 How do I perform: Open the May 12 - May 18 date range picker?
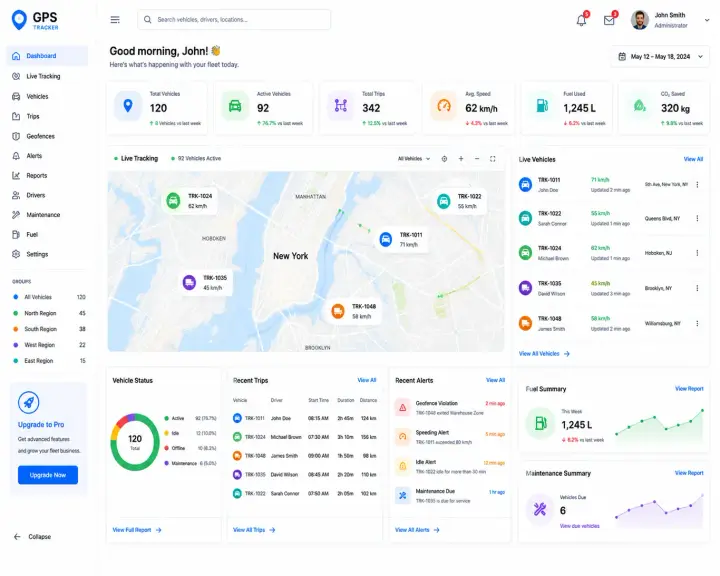tap(660, 56)
